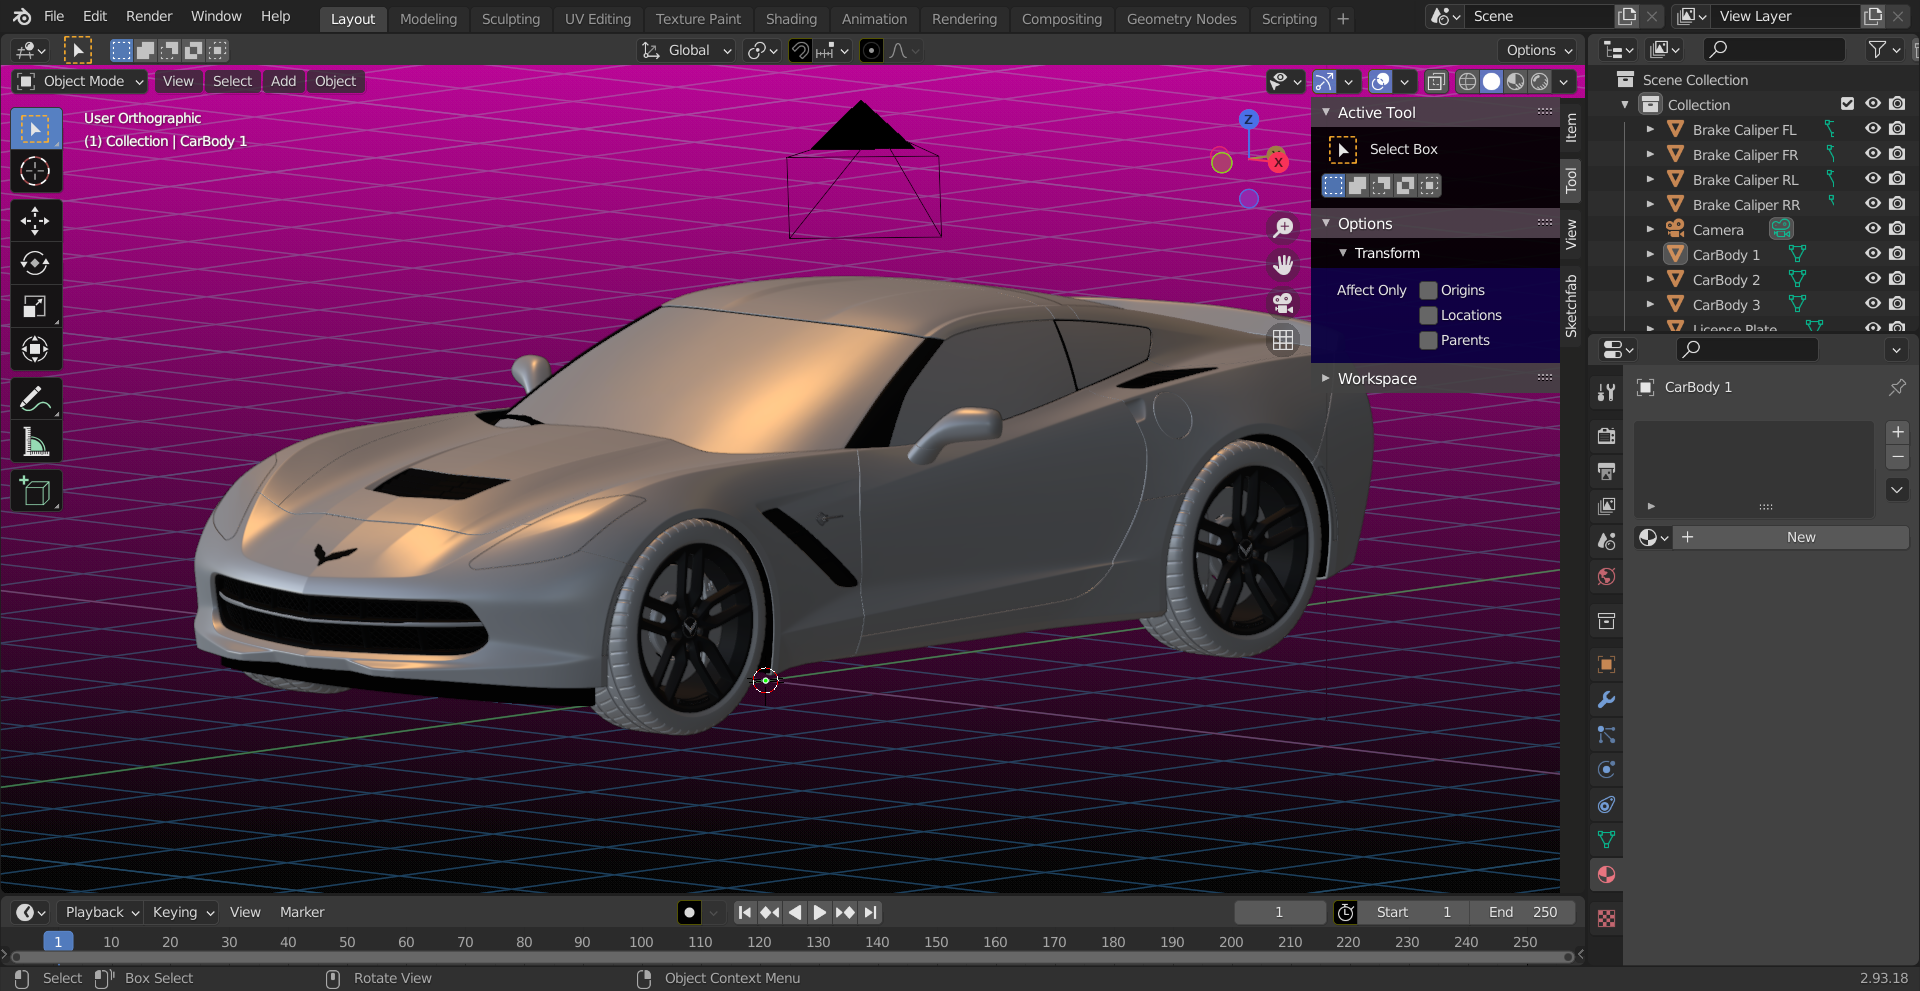Click the Start frame field
Image resolution: width=1920 pixels, height=991 pixels.
1414,912
